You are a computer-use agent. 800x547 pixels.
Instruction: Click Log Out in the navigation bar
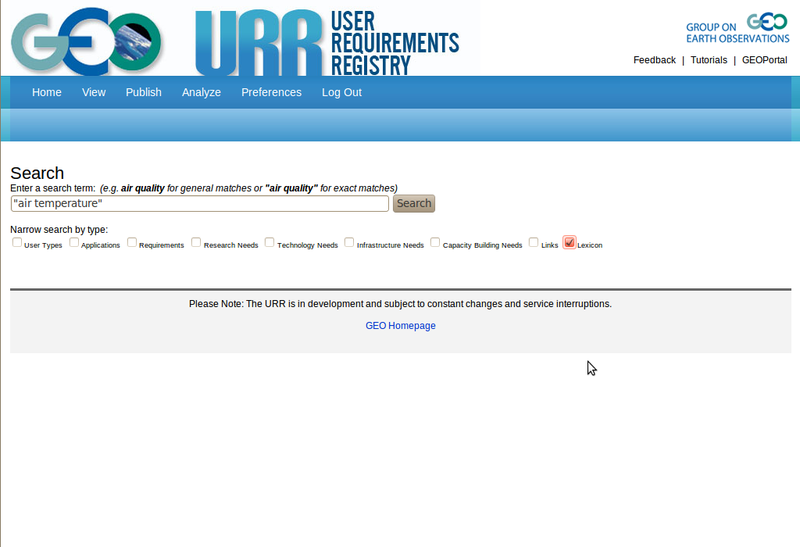point(342,92)
